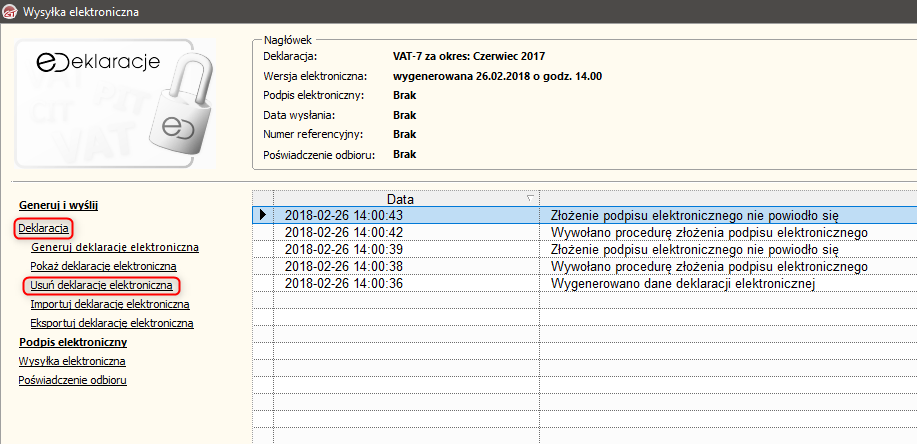The height and width of the screenshot is (444, 917).
Task: Click the VAT-7 za okres: Czerwiec 2017 value
Action: click(469, 57)
